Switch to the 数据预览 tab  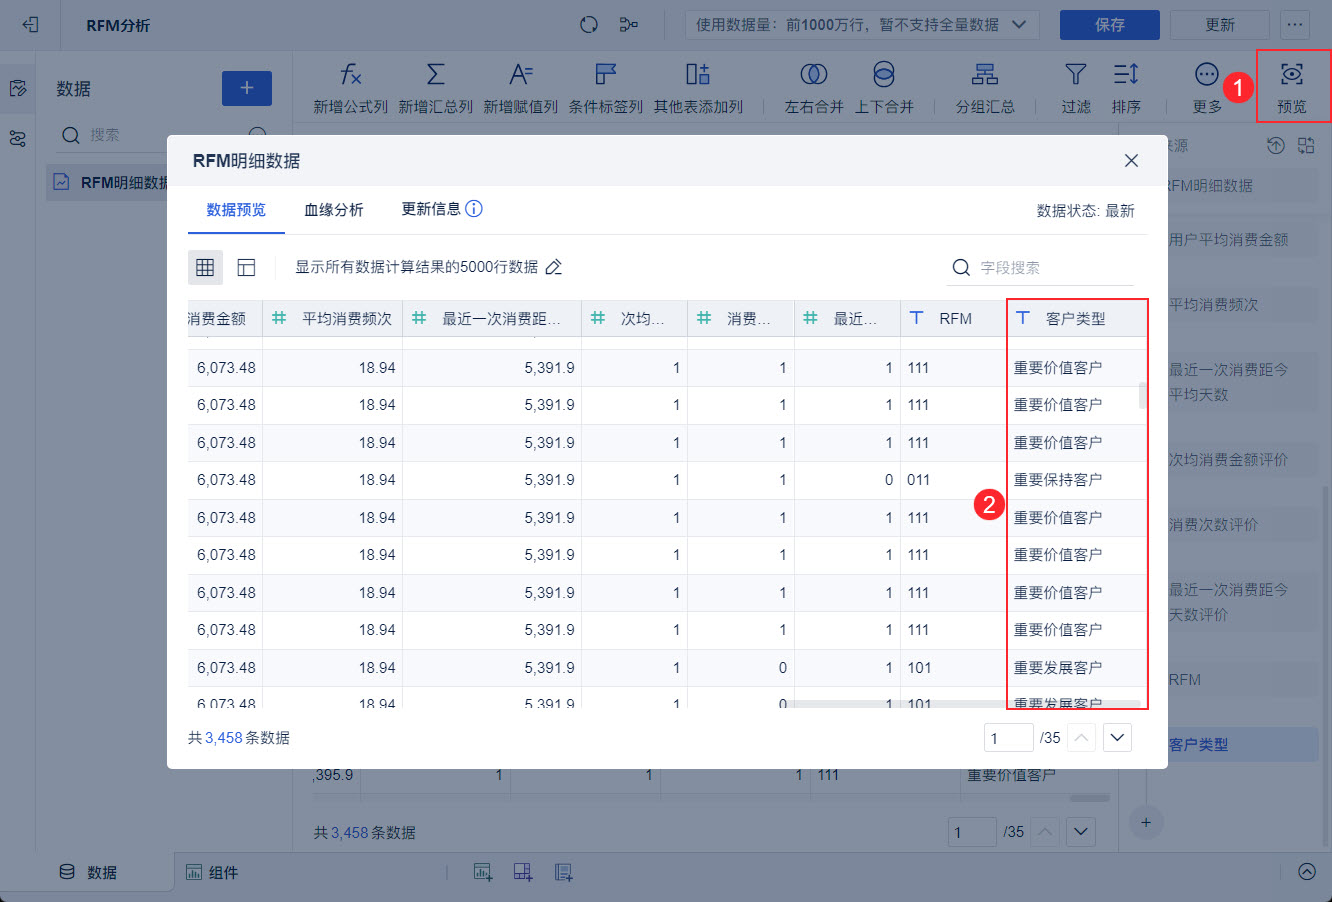[236, 210]
